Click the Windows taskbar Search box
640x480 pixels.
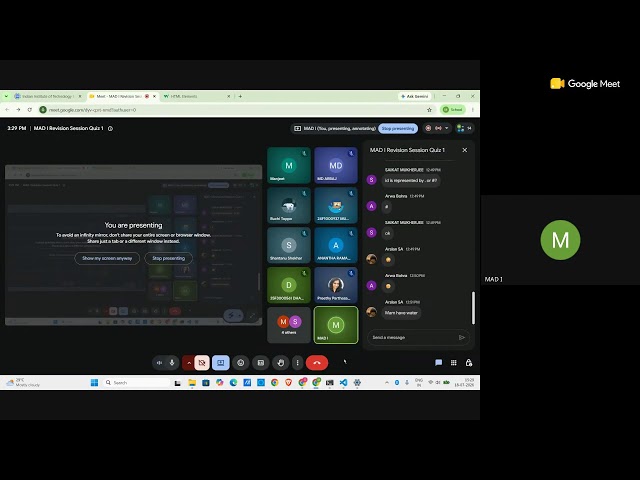(x=136, y=382)
